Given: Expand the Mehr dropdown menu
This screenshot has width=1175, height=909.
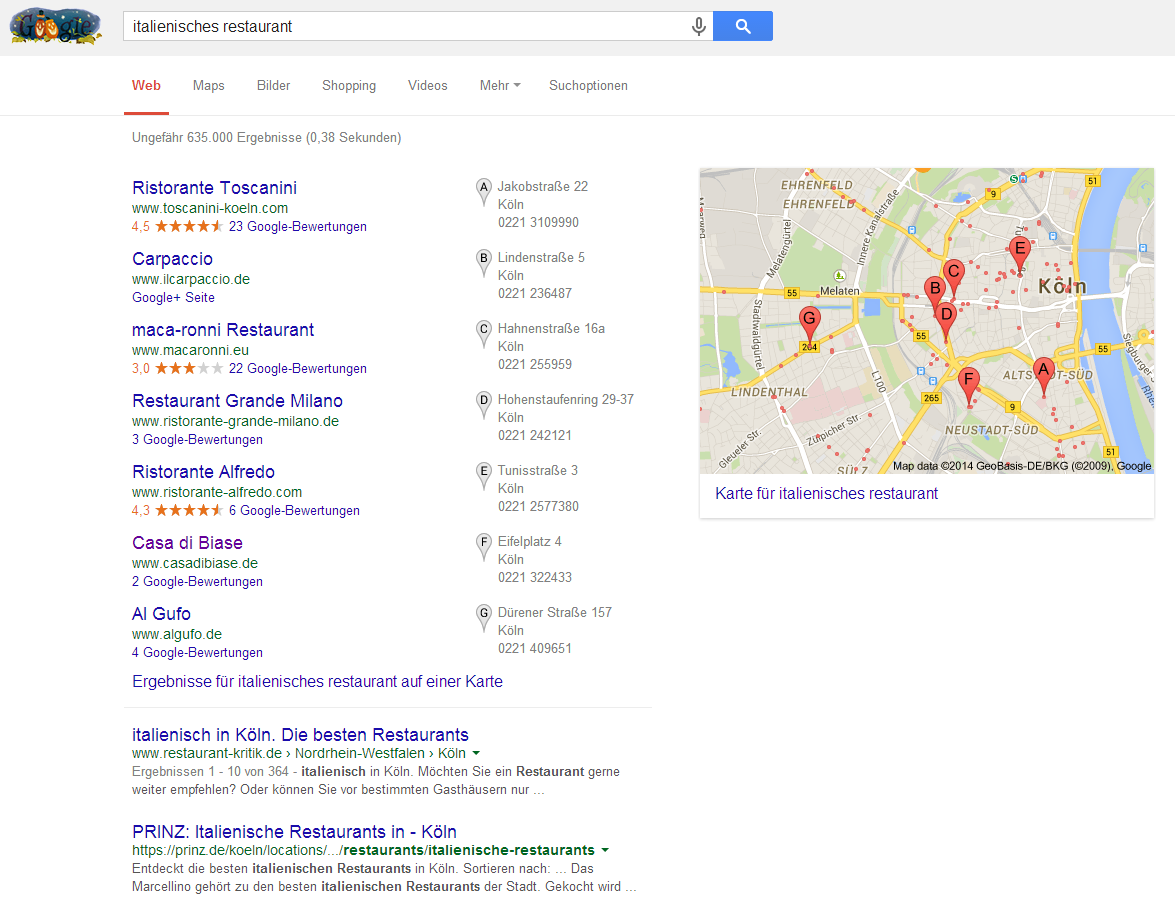Looking at the screenshot, I should [x=500, y=86].
